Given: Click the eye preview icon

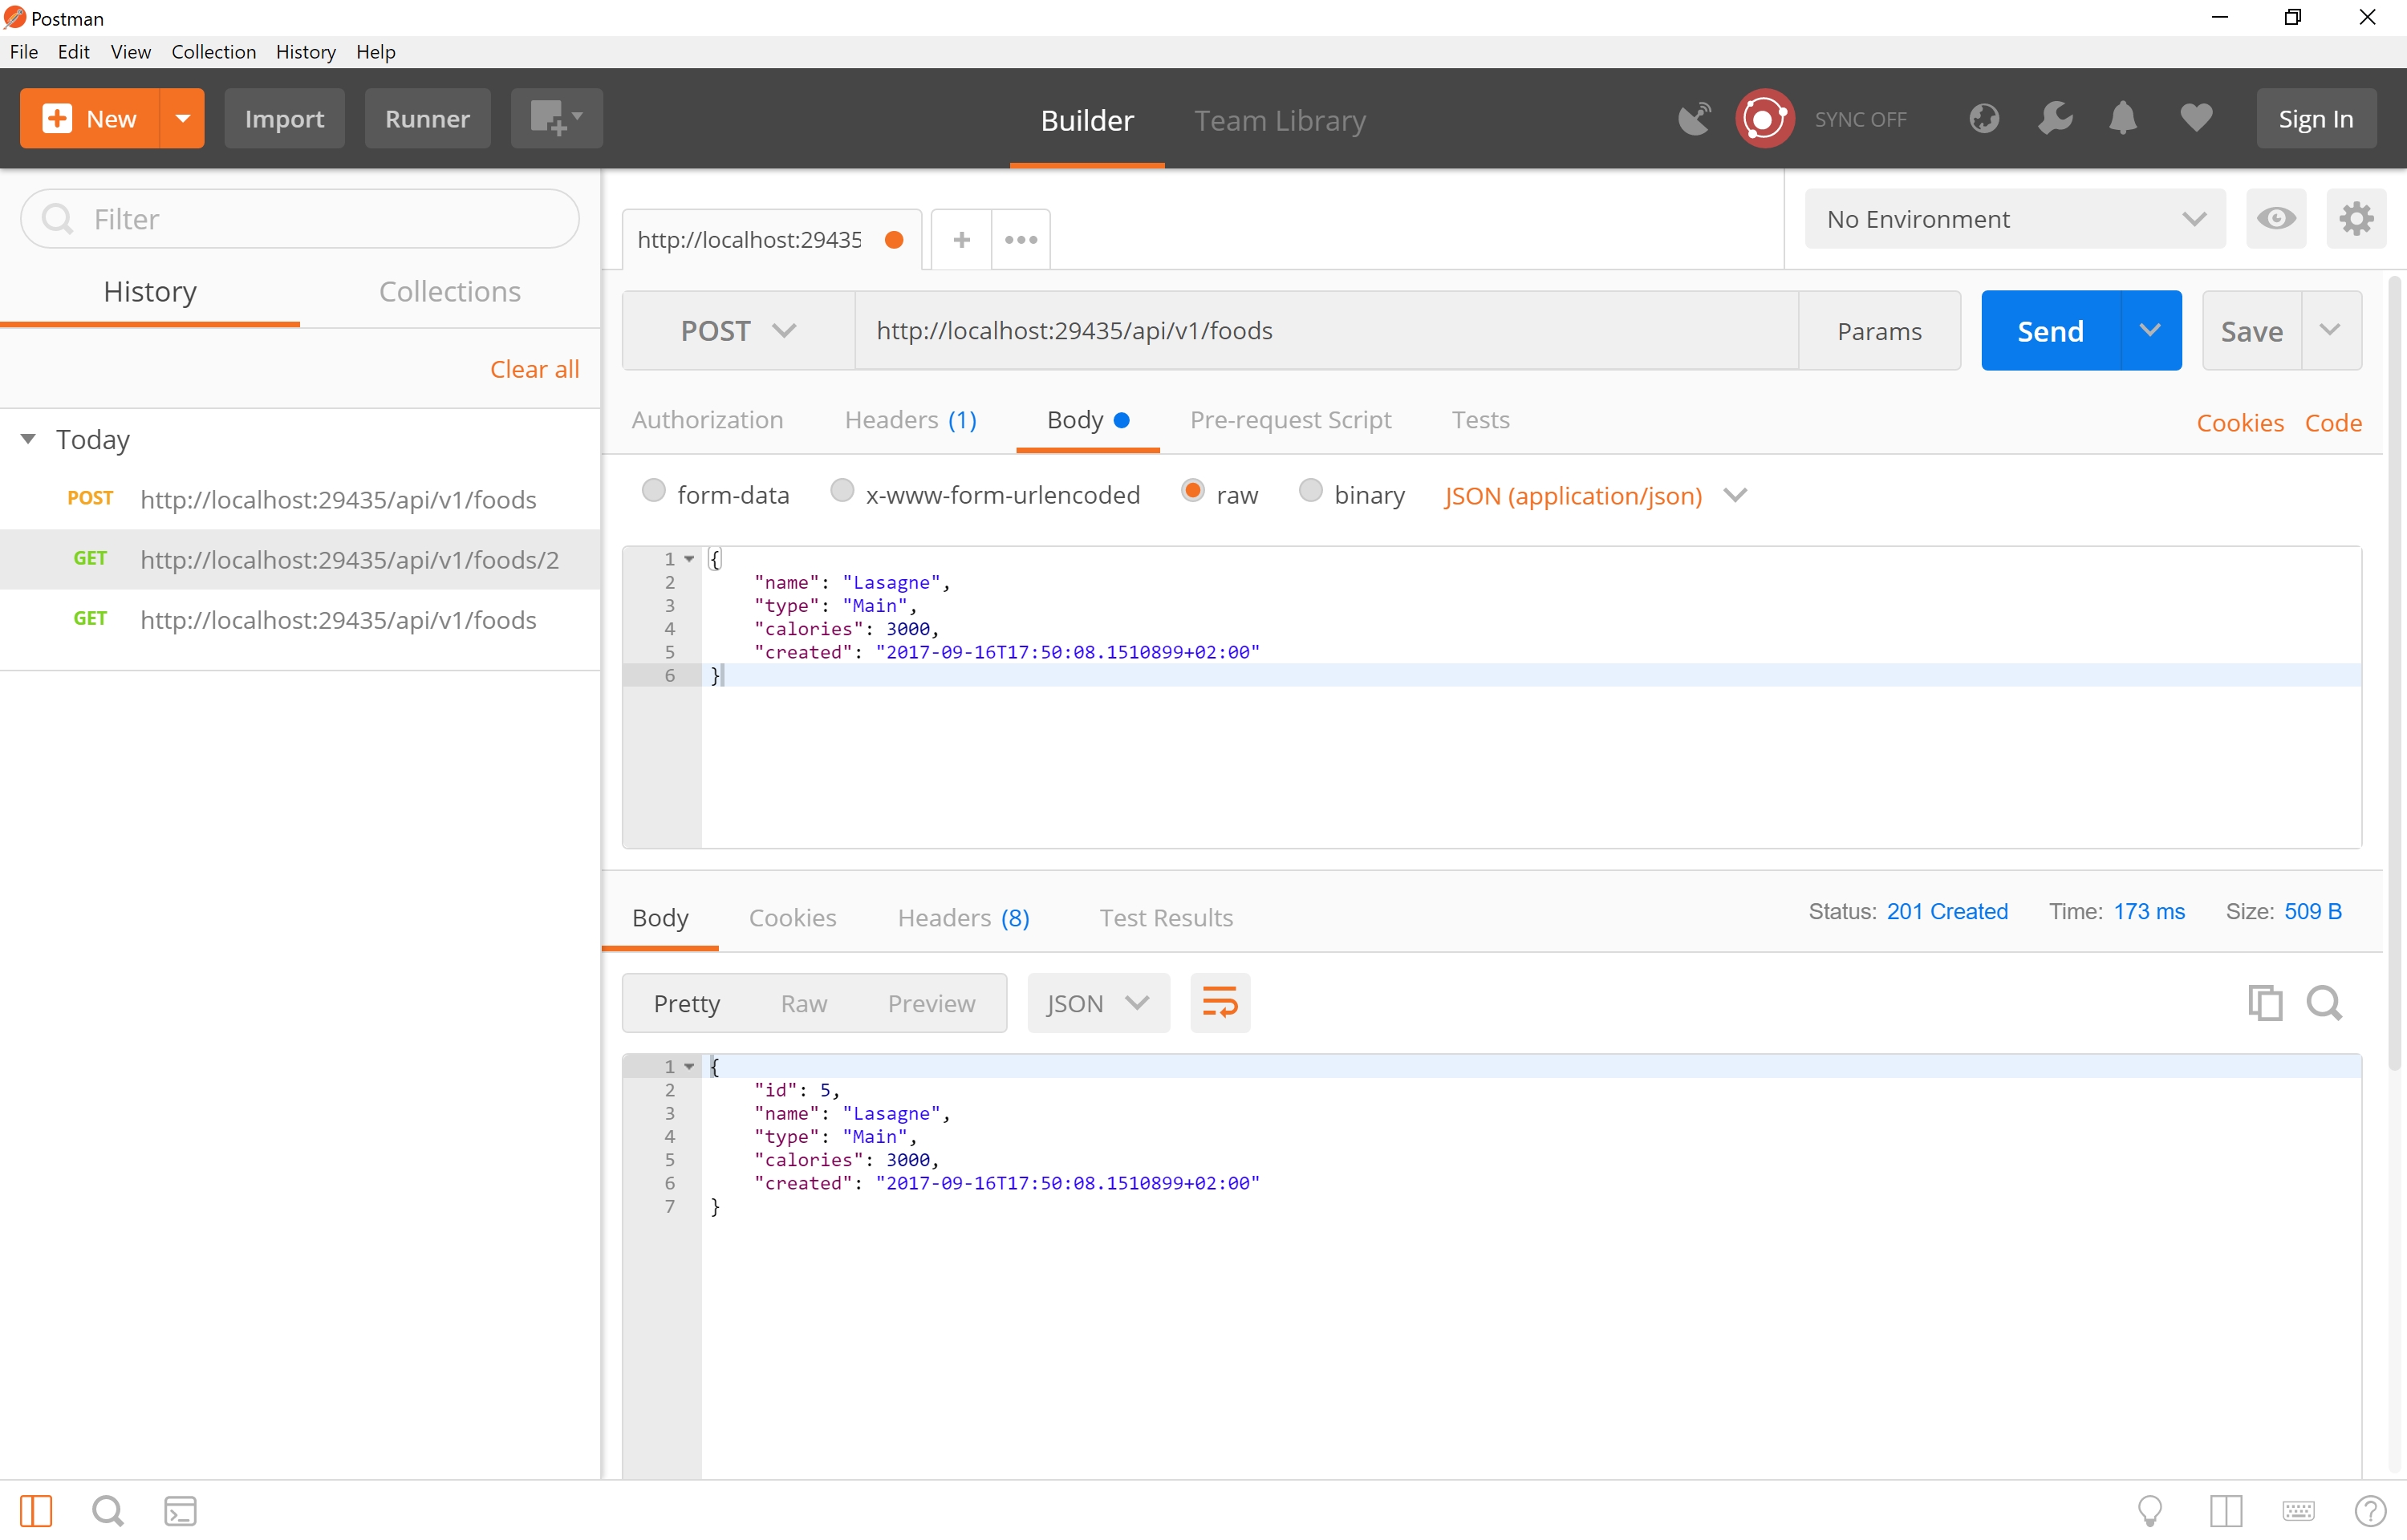Looking at the screenshot, I should point(2277,217).
